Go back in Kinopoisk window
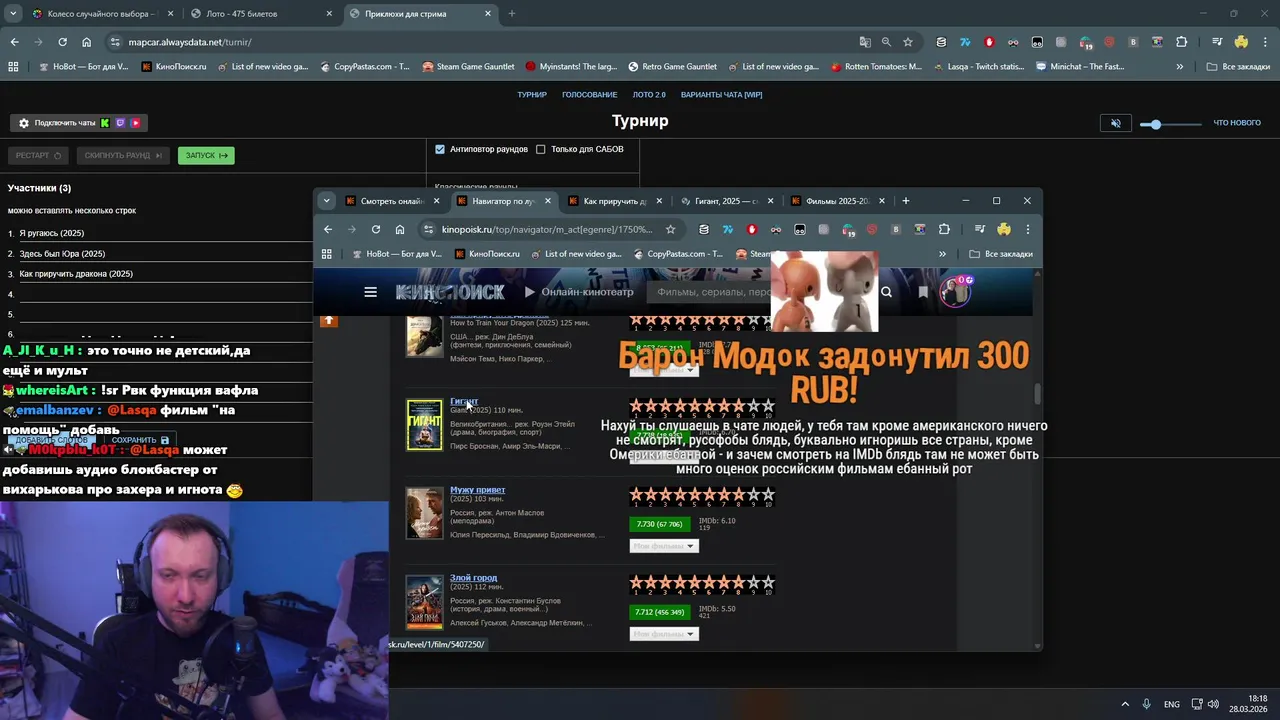The width and height of the screenshot is (1280, 720). (328, 229)
